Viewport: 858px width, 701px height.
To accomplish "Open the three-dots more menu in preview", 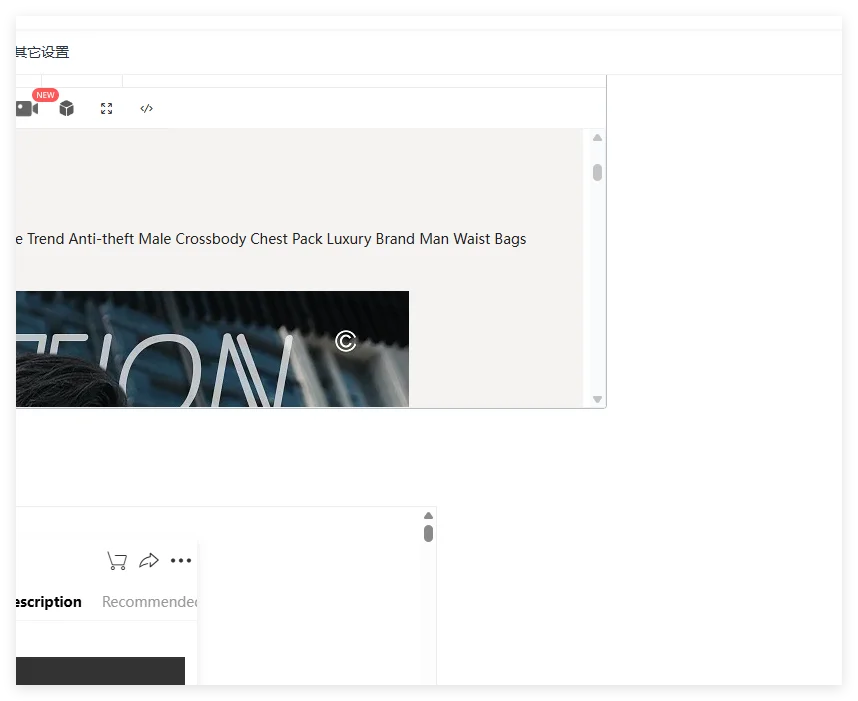I will [181, 560].
